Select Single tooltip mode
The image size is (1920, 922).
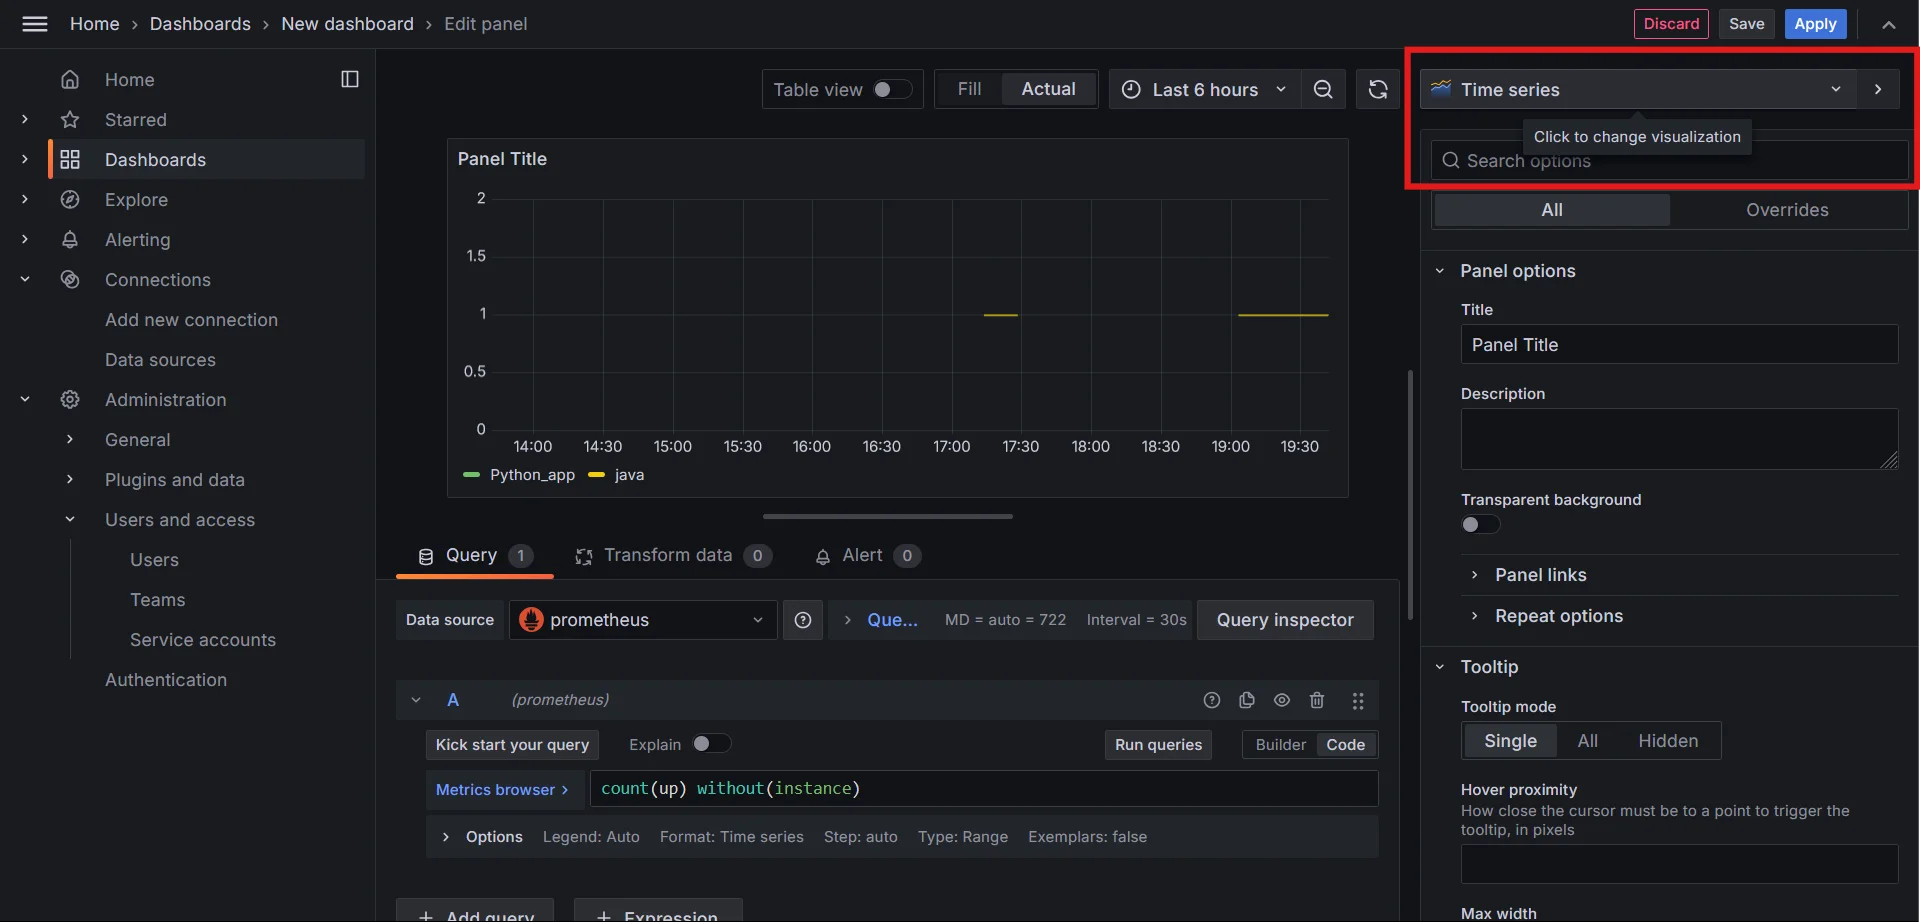click(x=1510, y=741)
